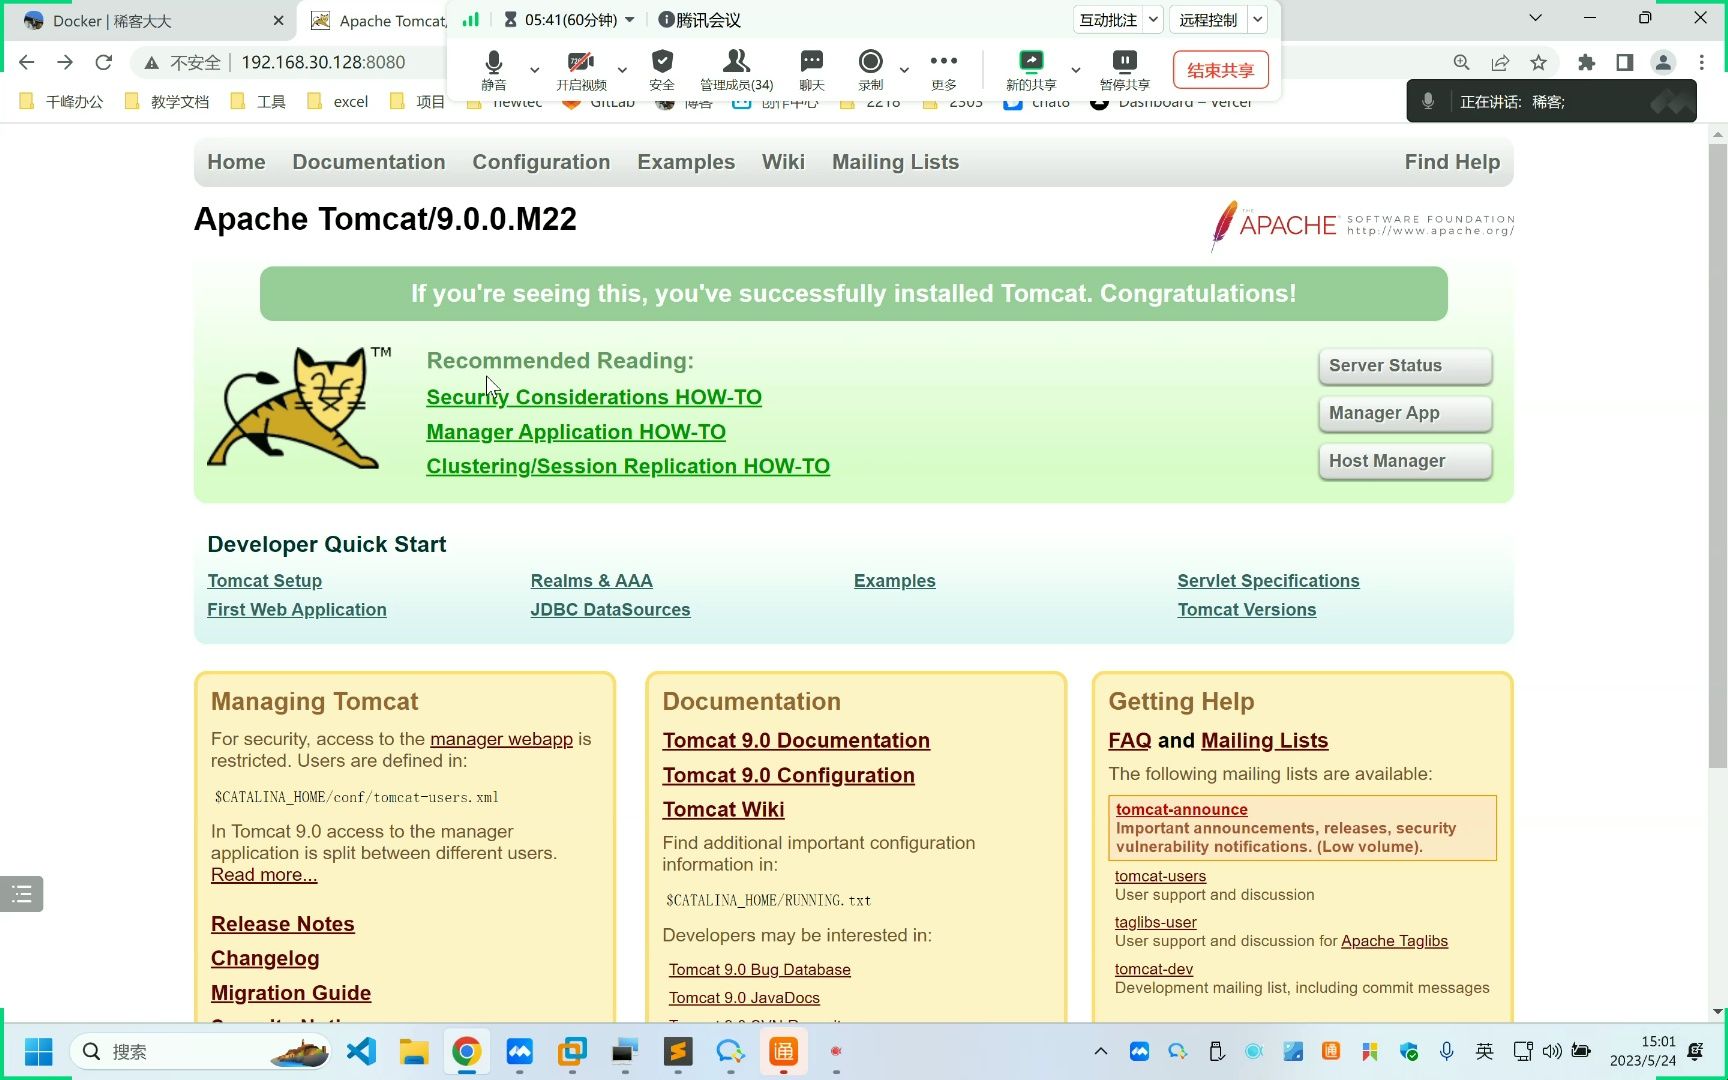Image resolution: width=1728 pixels, height=1080 pixels.
Task: Open JDBC DataSources link
Action: click(610, 610)
